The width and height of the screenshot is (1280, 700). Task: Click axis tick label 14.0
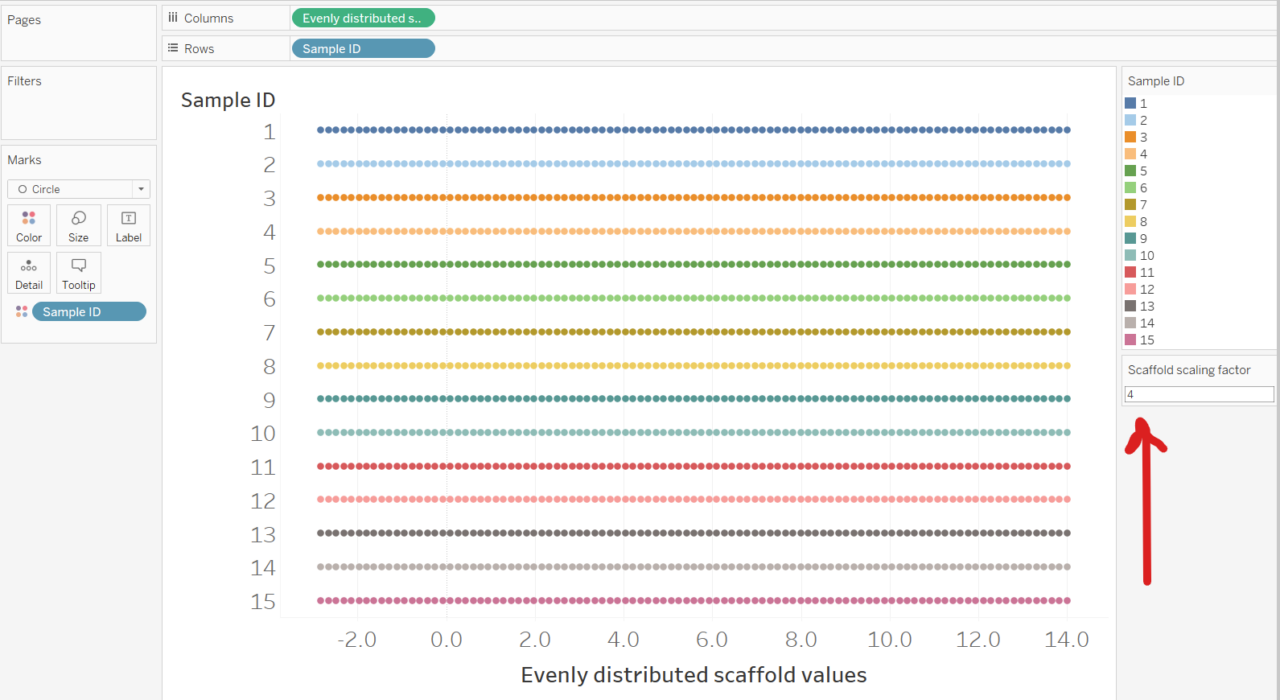(x=1067, y=640)
